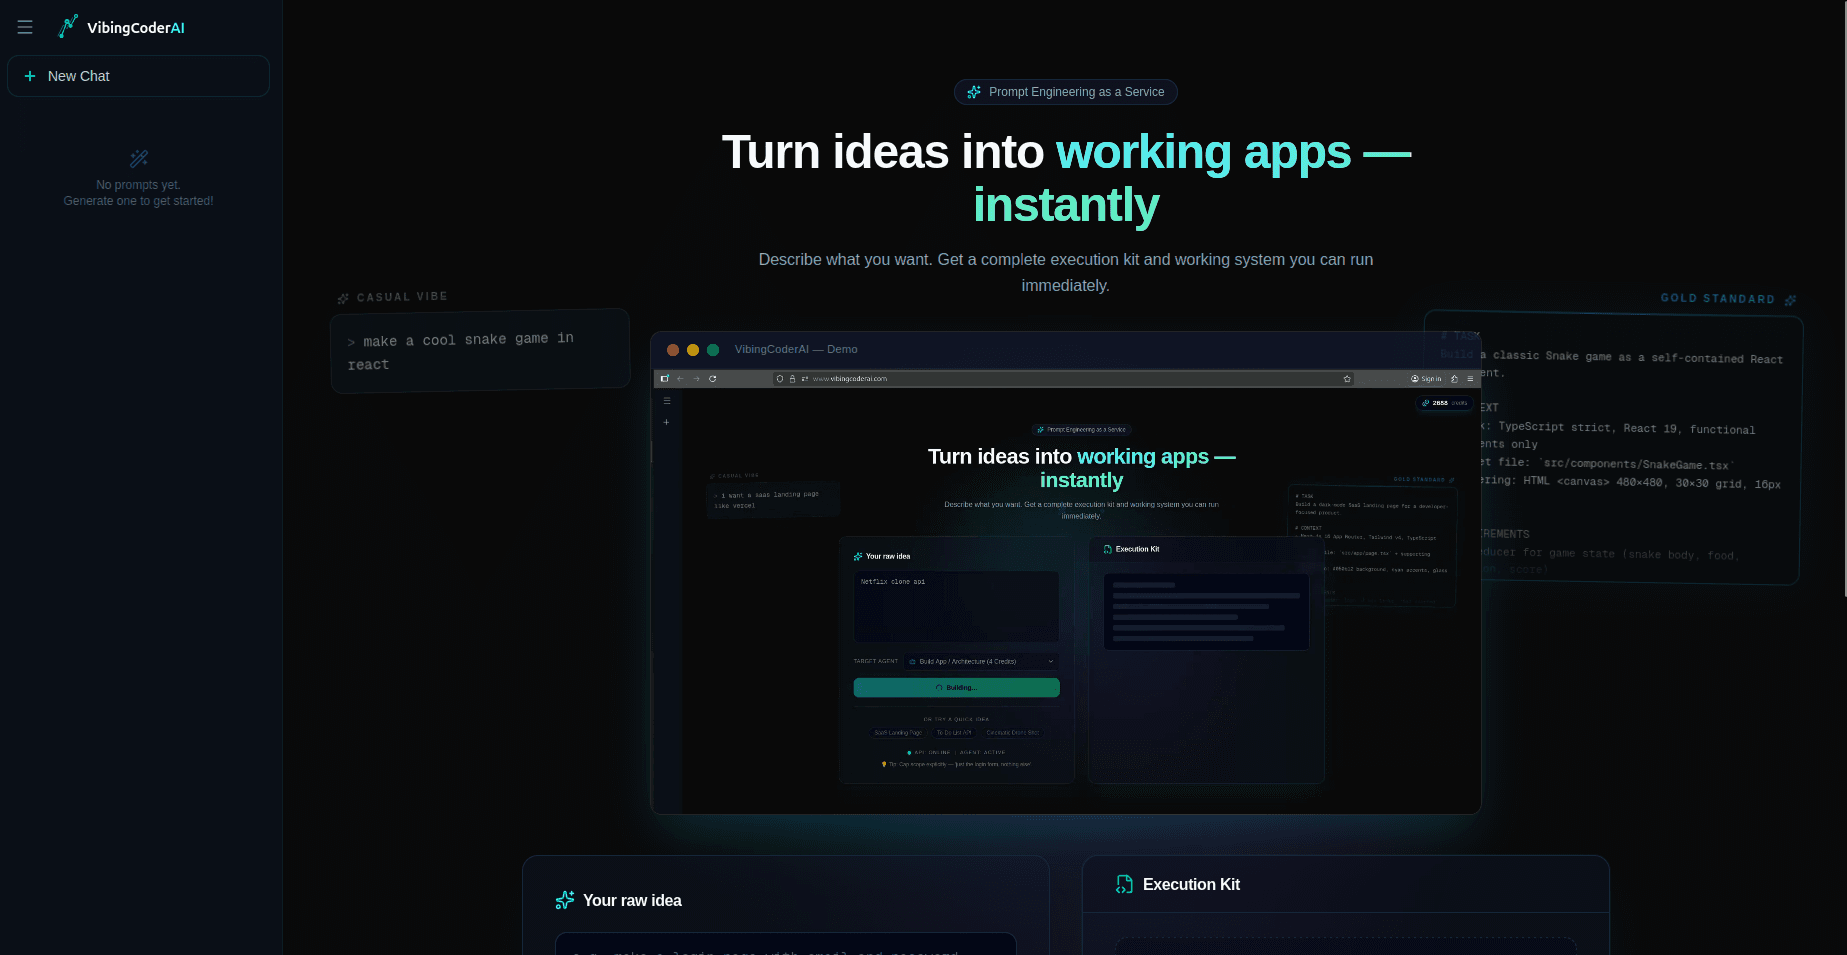Click the bottom 'Your raw idea' panel heading
This screenshot has height=955, width=1847.
(x=632, y=901)
